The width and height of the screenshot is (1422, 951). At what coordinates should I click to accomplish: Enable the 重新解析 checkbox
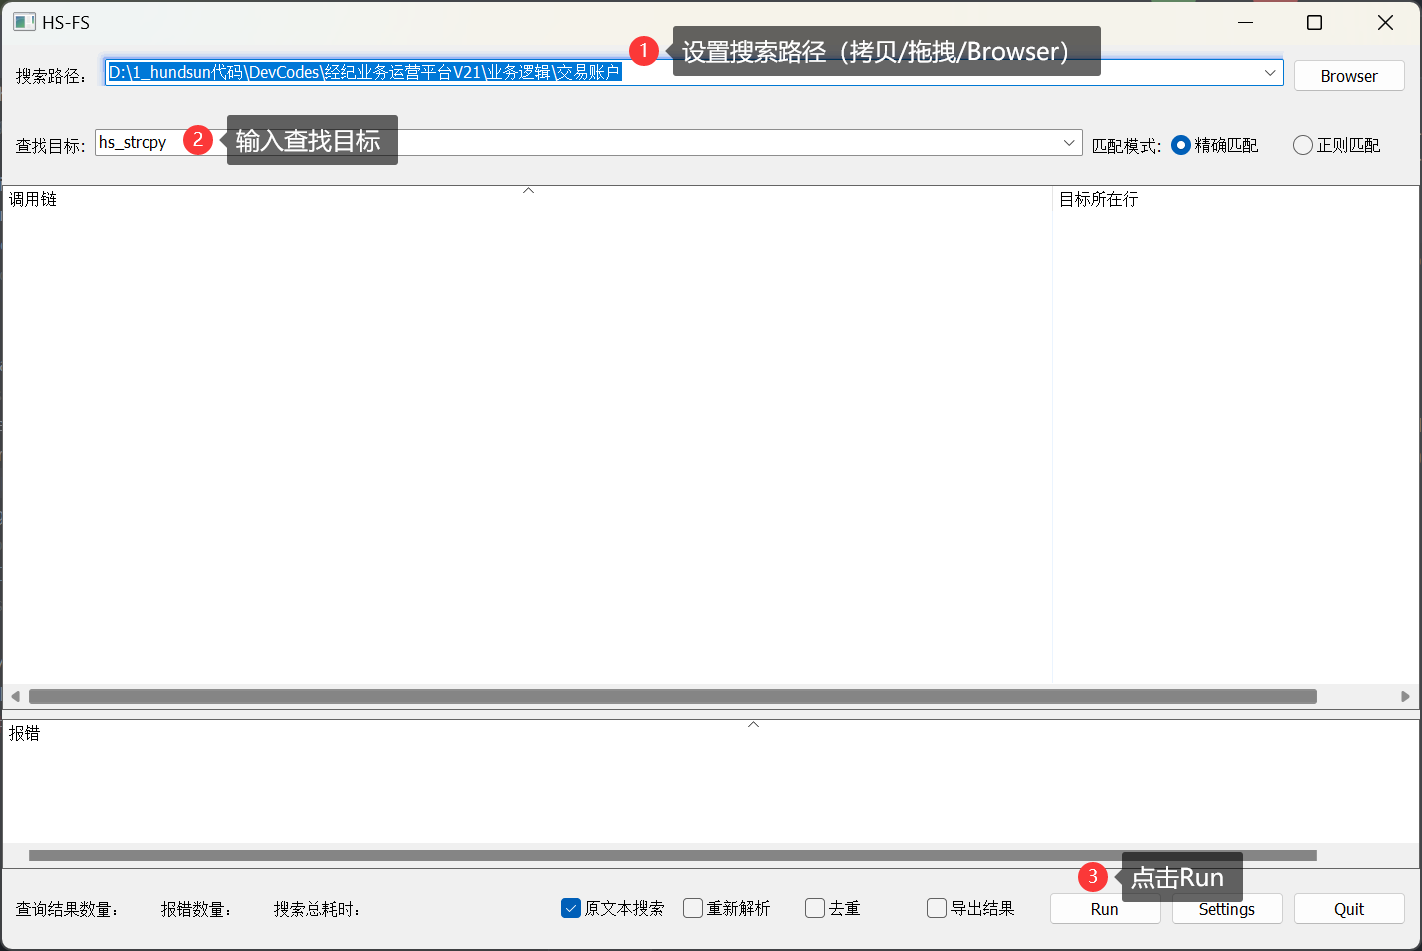pyautogui.click(x=693, y=908)
